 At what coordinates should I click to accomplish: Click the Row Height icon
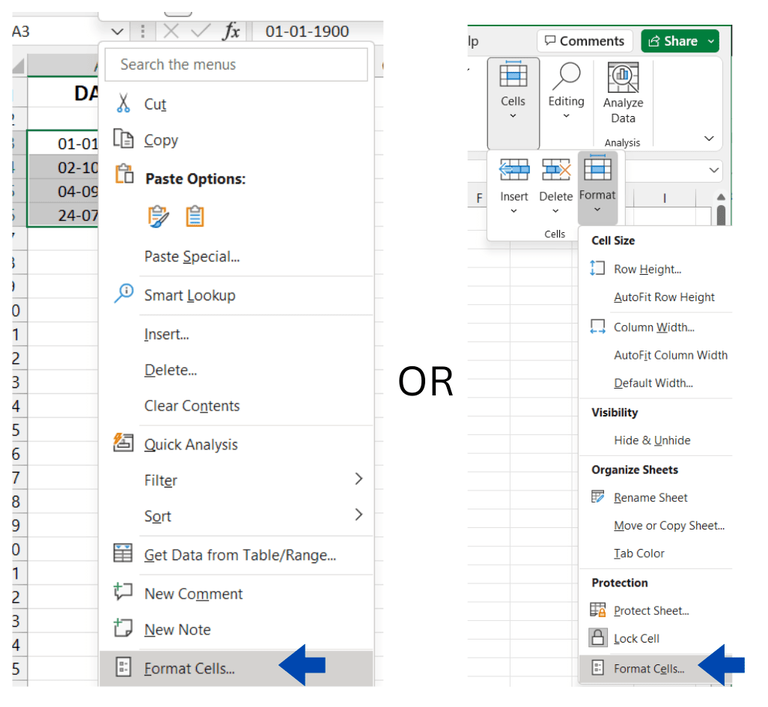597,268
